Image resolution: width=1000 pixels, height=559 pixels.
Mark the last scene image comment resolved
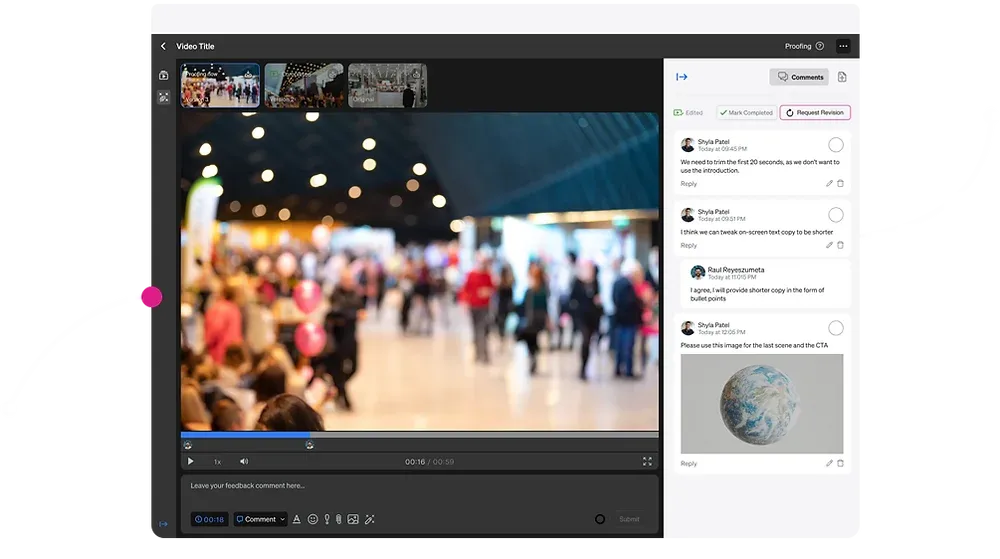click(x=835, y=328)
